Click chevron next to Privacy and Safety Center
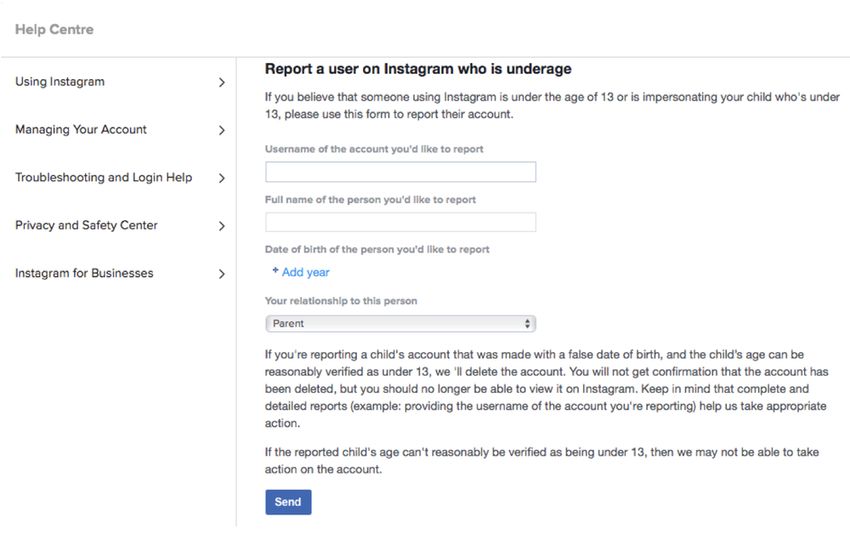 click(x=221, y=226)
